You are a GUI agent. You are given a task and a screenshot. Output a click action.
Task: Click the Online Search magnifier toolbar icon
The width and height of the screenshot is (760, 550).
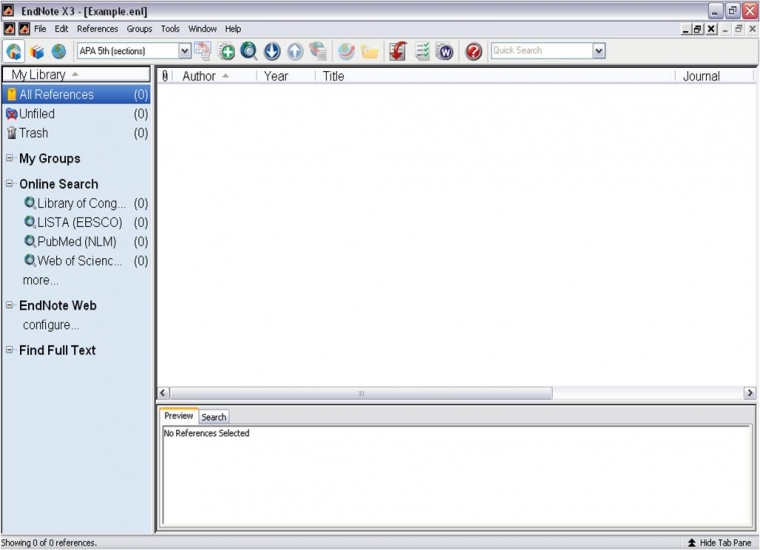249,51
